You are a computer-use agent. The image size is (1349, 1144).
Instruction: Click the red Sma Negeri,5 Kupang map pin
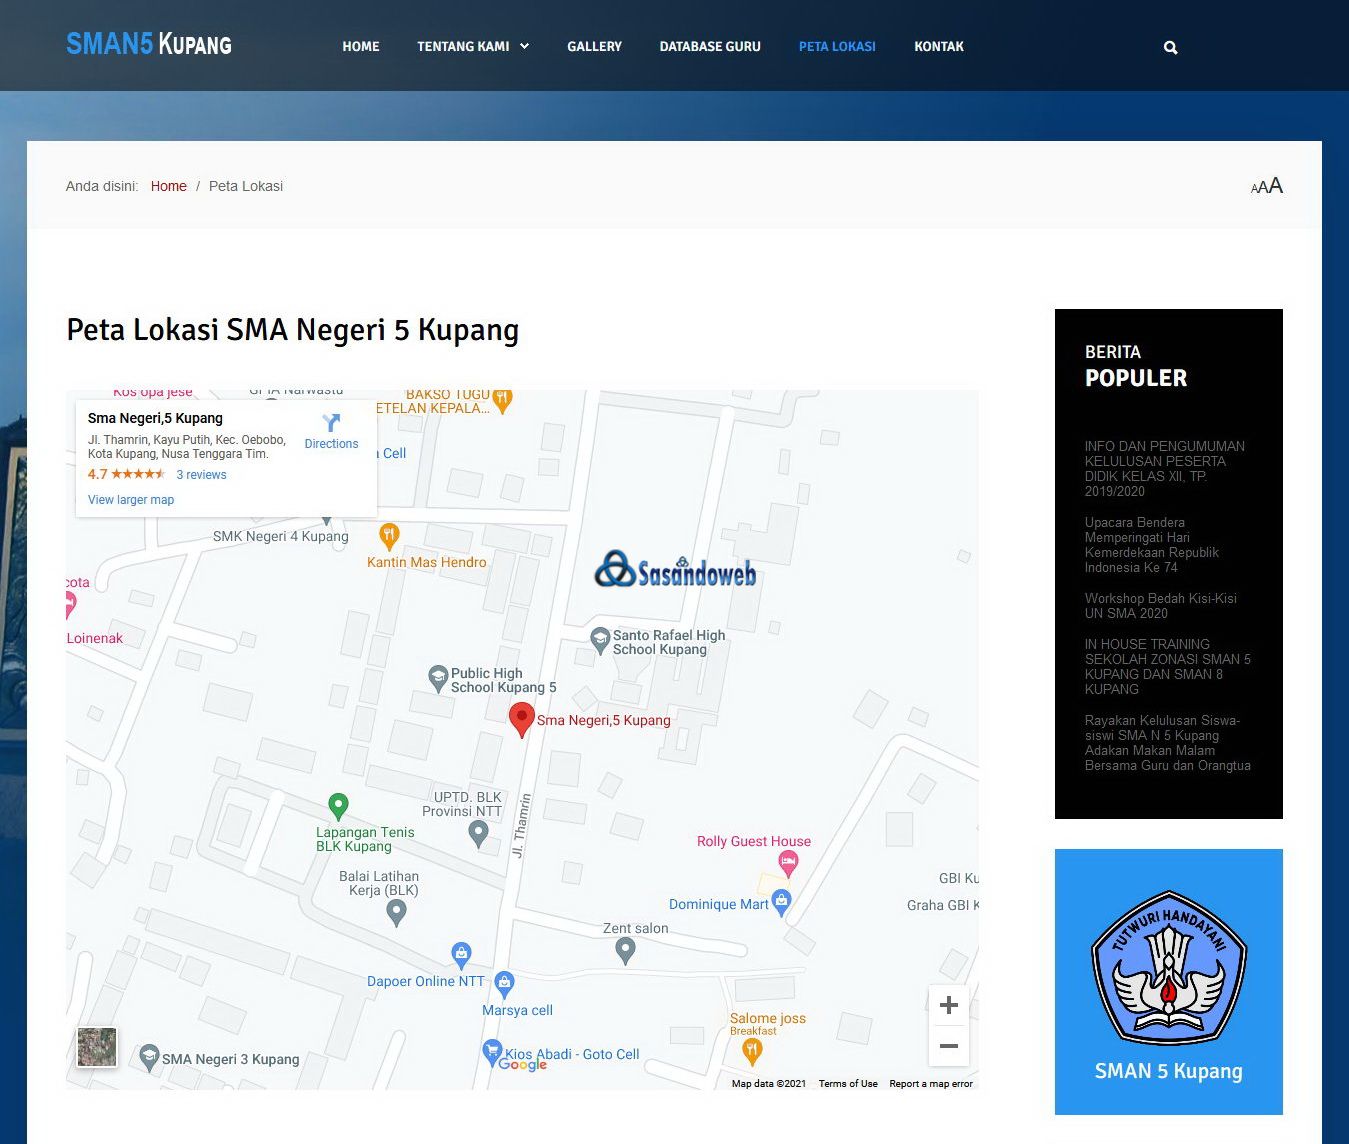pyautogui.click(x=521, y=720)
